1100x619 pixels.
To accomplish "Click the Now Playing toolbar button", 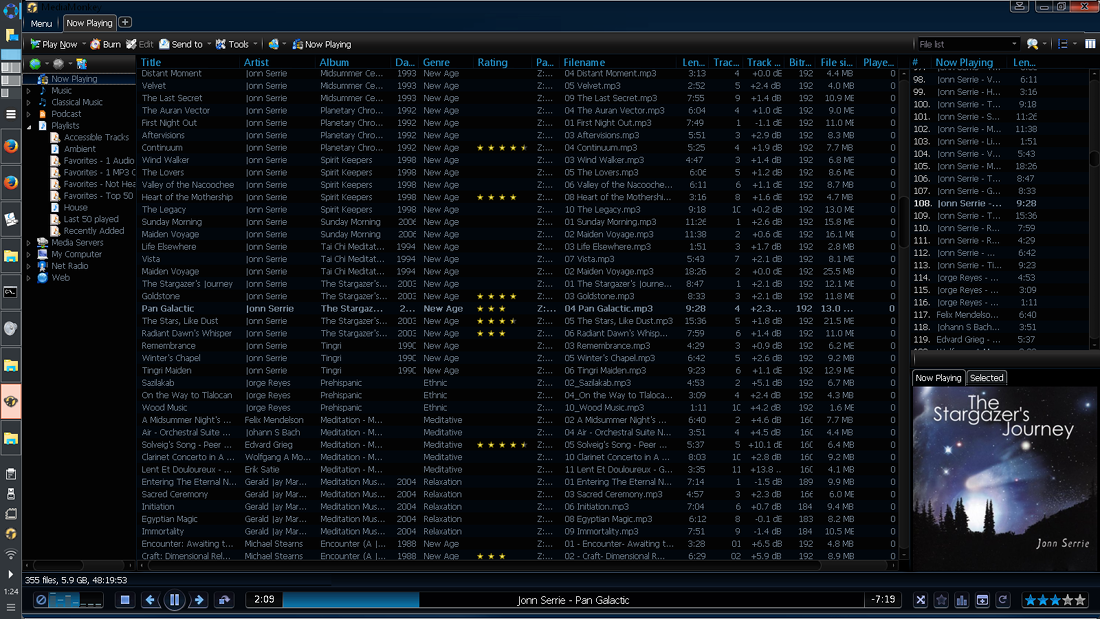I will pos(320,44).
